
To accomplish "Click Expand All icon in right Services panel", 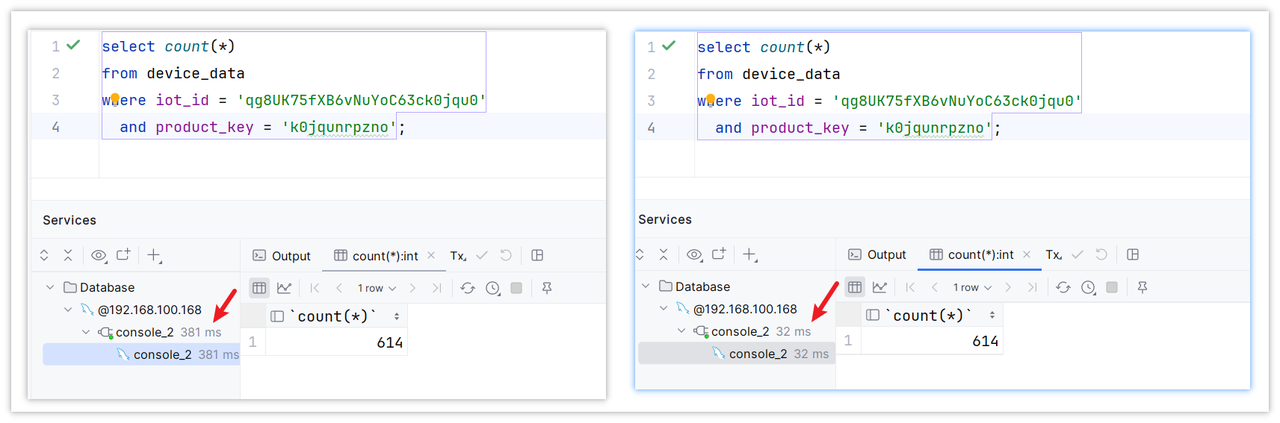I will 641,255.
